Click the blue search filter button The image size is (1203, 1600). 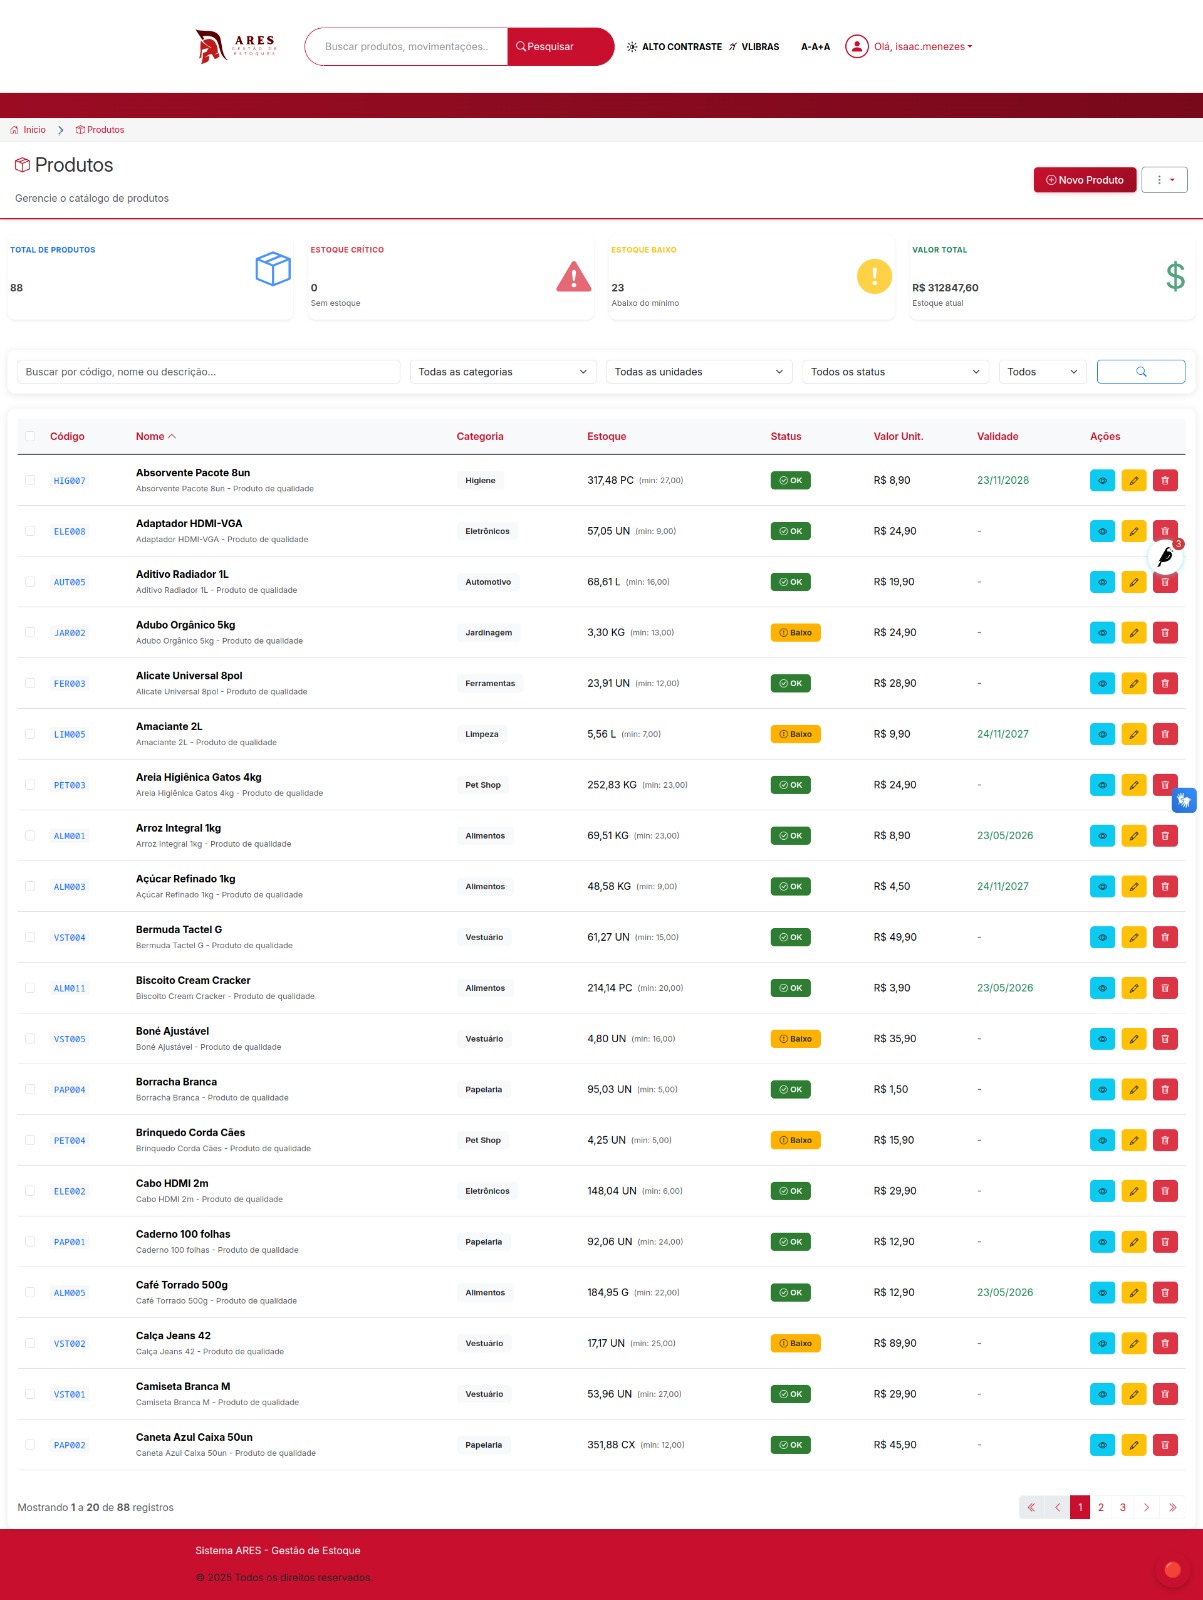1140,372
